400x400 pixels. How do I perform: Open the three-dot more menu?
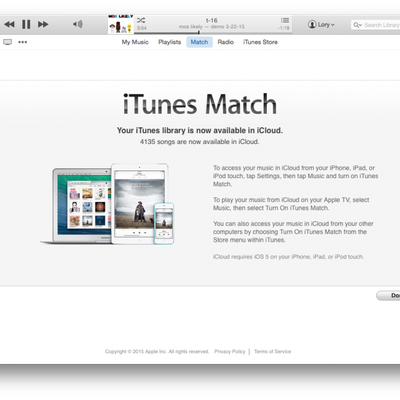click(23, 42)
